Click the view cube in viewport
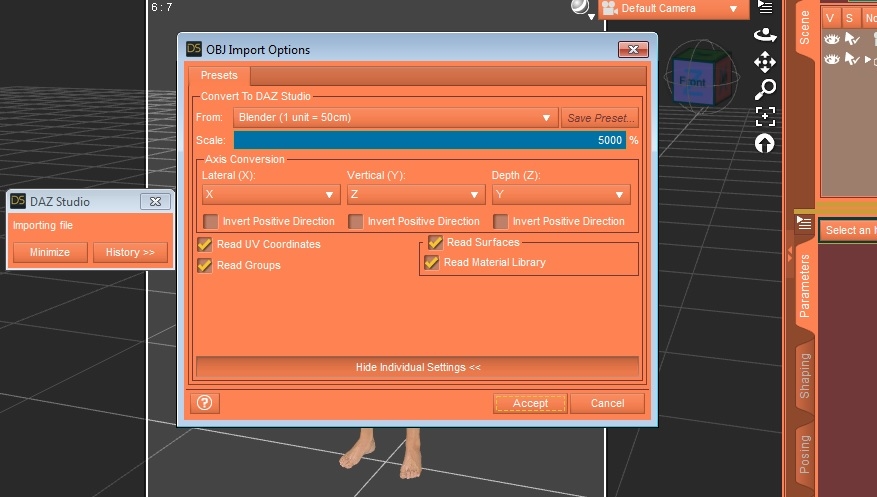Image resolution: width=877 pixels, height=497 pixels. click(x=694, y=79)
